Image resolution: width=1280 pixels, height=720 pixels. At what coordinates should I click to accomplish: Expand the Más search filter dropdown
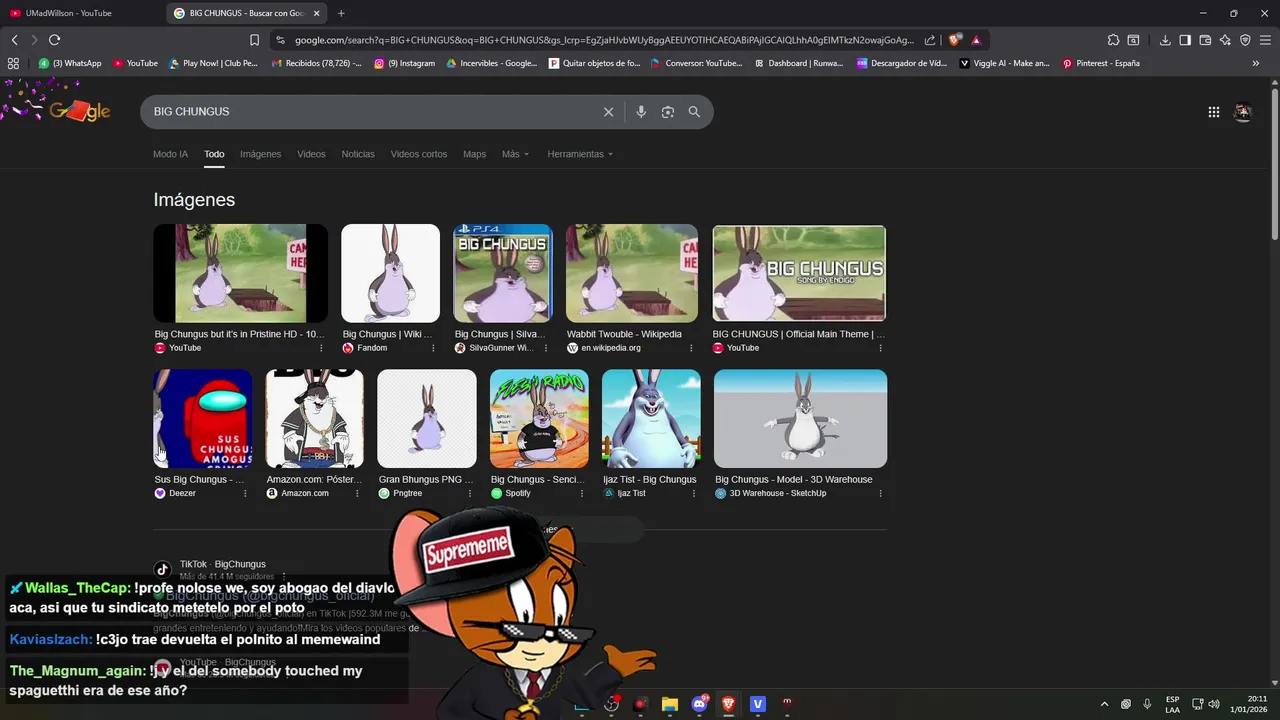coord(515,154)
